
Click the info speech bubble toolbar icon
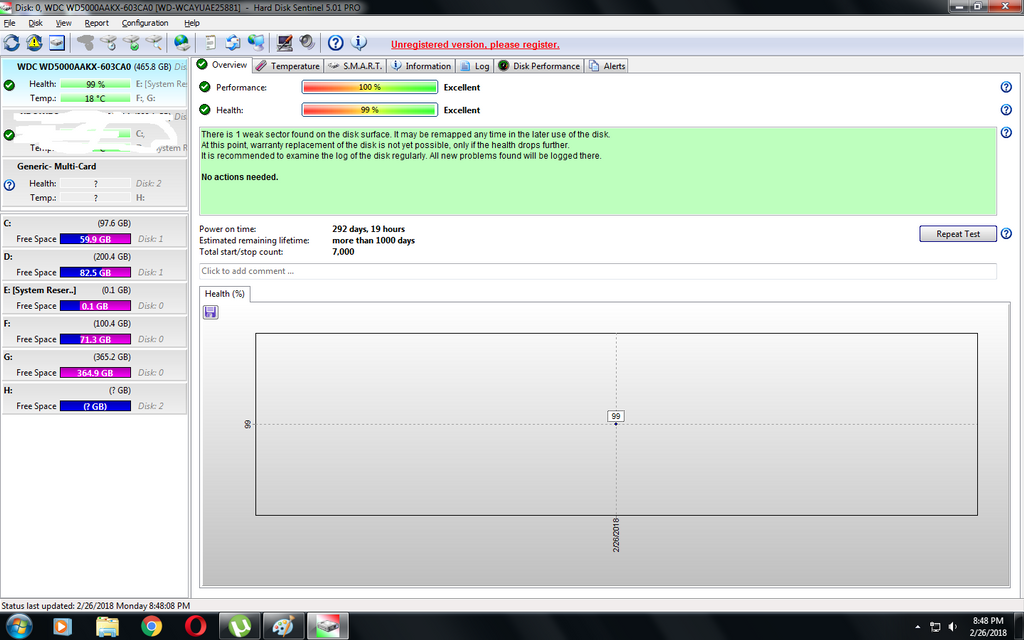[359, 43]
